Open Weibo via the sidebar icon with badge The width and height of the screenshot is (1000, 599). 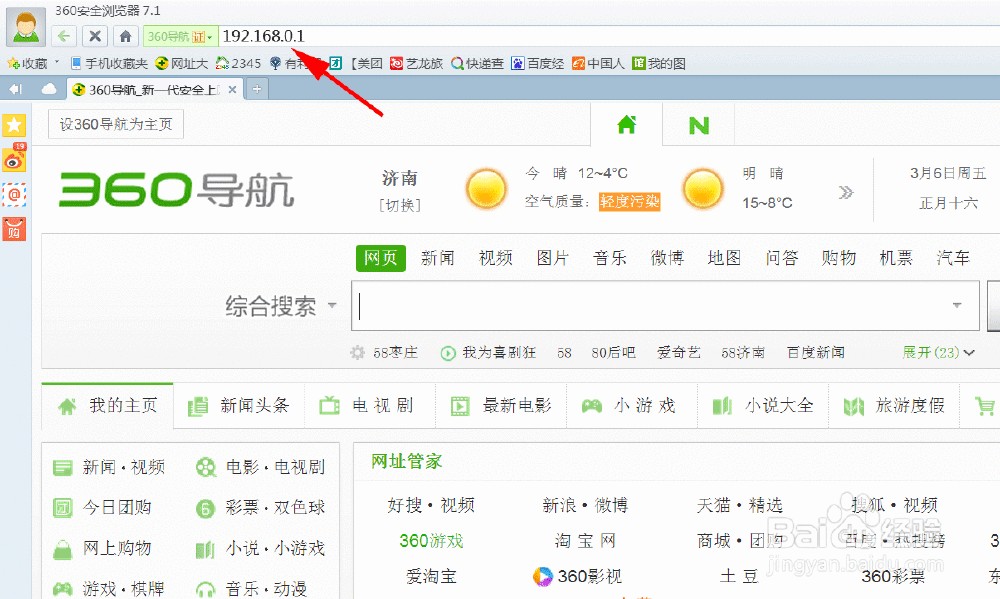coord(13,159)
